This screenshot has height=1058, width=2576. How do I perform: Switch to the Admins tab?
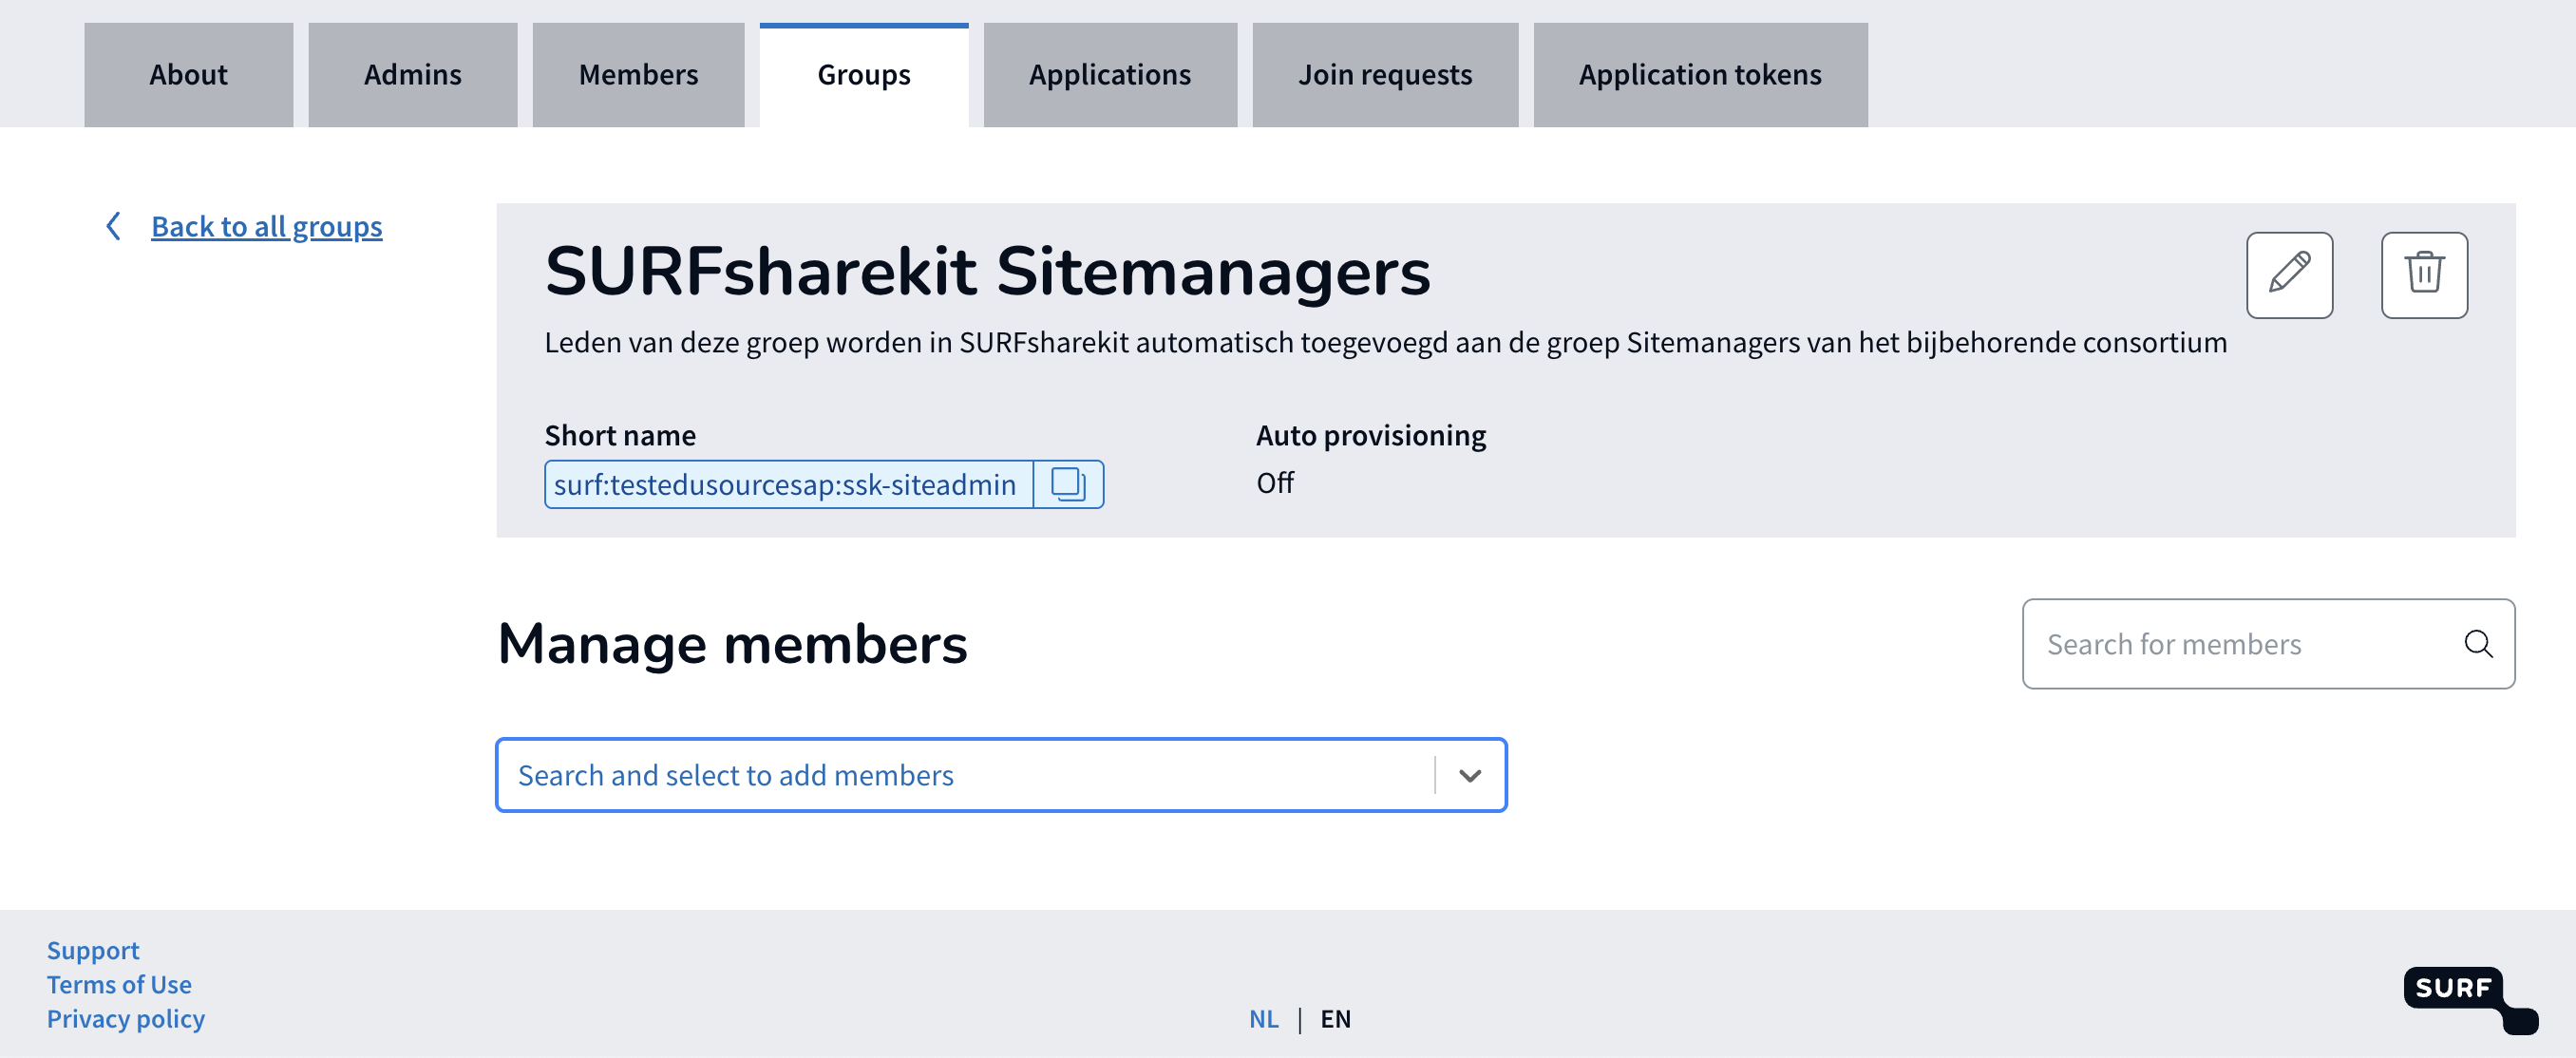point(413,75)
